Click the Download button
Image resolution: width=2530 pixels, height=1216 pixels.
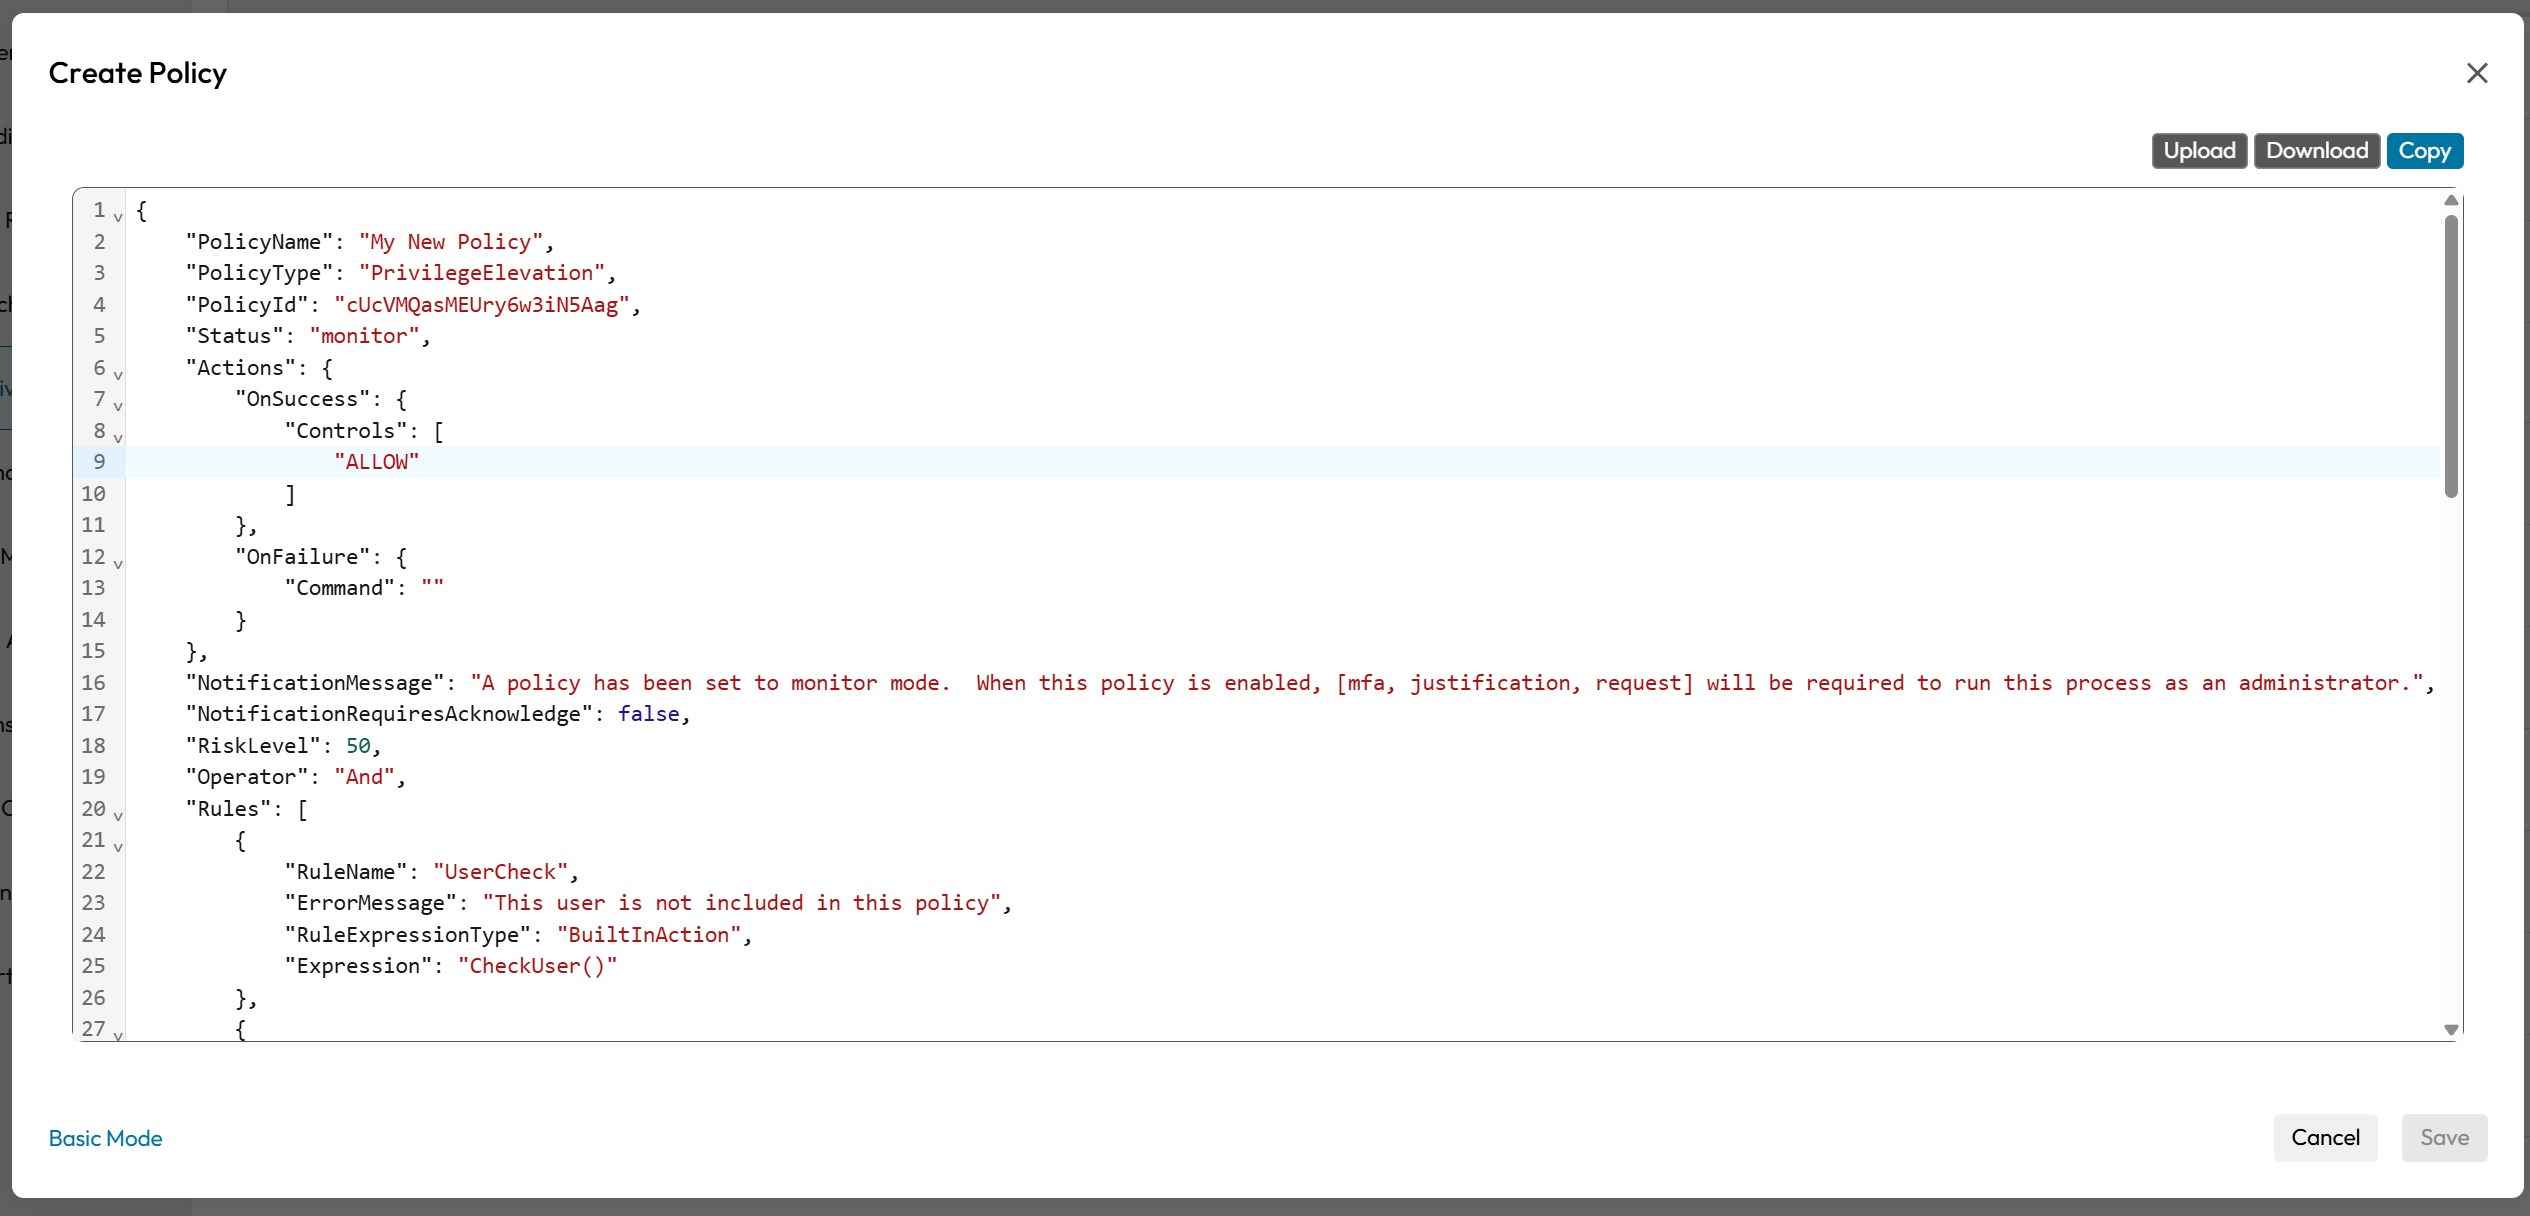click(x=2316, y=151)
